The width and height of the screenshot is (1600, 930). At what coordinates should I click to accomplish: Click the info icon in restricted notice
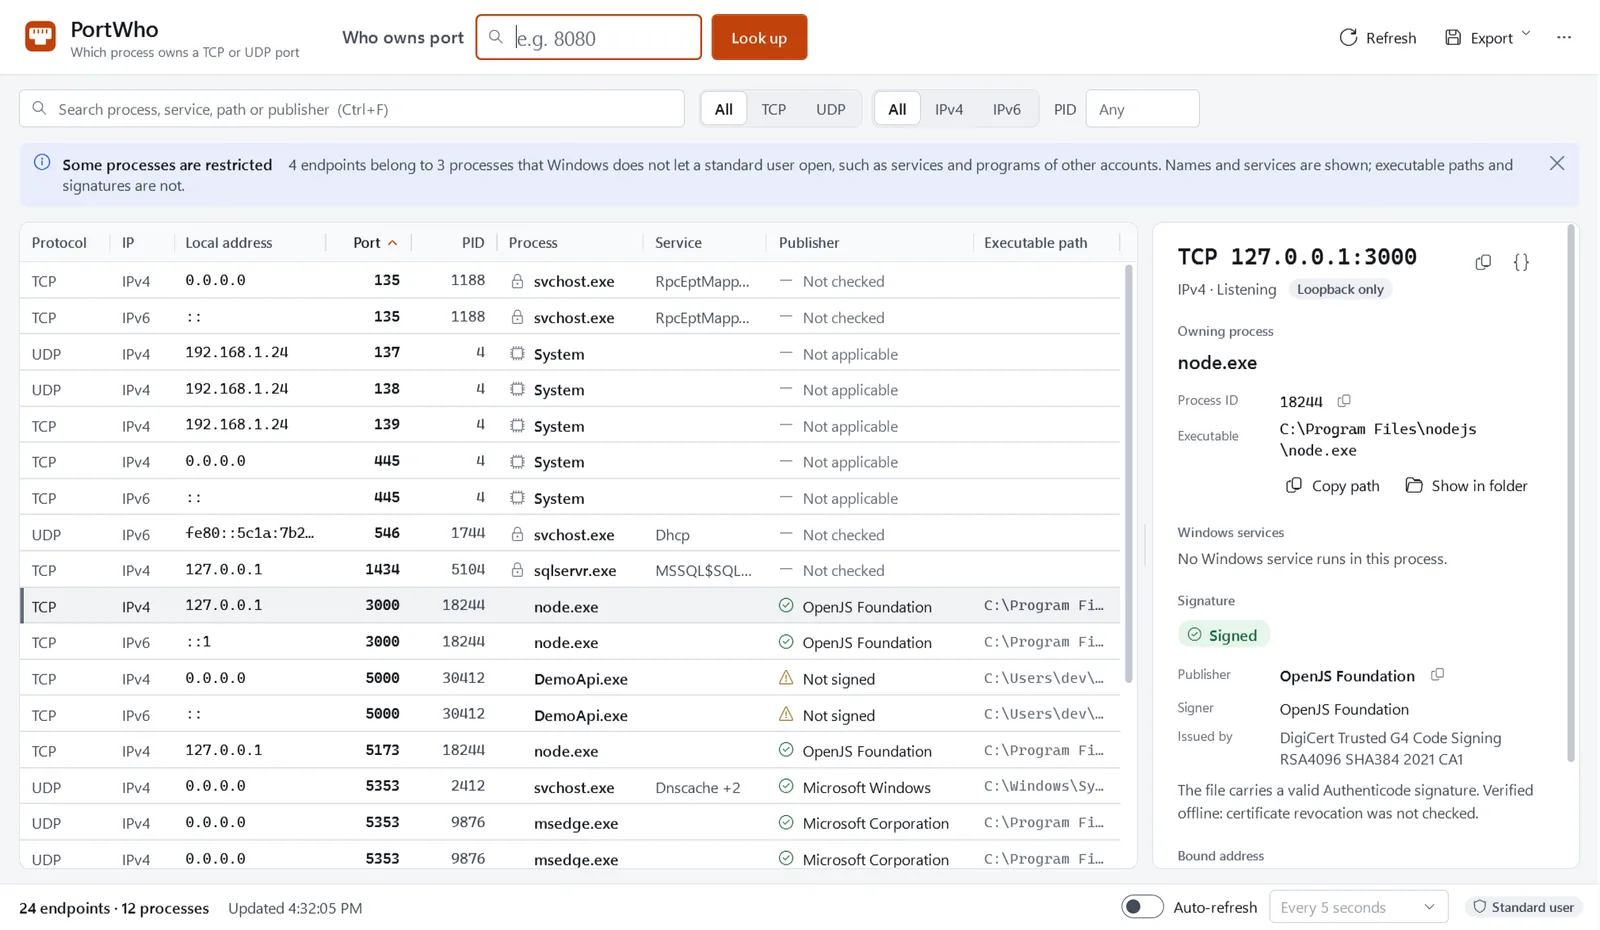[x=42, y=162]
